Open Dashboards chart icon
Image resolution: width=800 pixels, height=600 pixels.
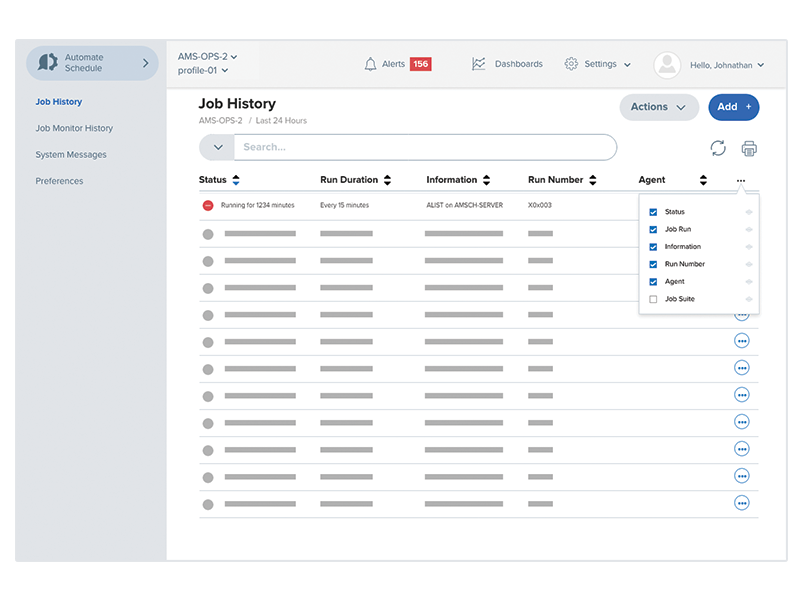pos(479,64)
